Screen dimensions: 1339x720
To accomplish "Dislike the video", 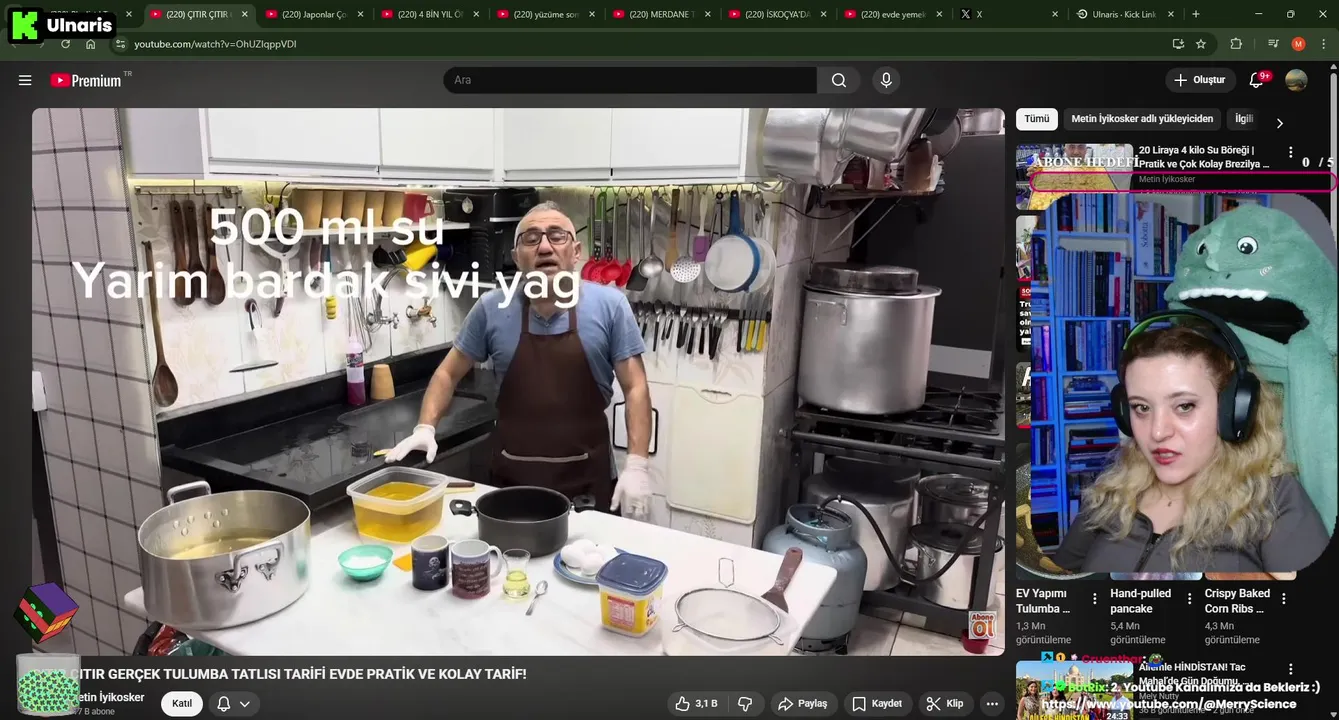I will tap(745, 704).
